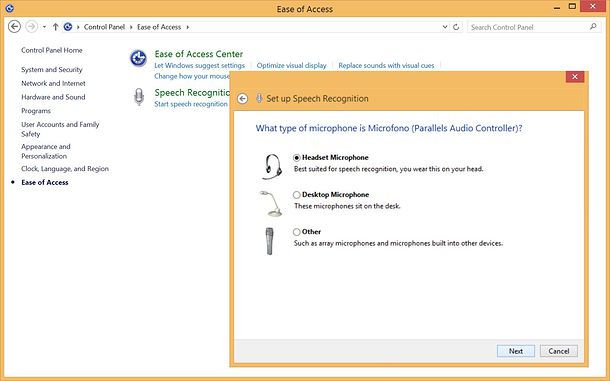Go back in Speech Recognition wizard
This screenshot has height=381, width=610.
click(242, 98)
